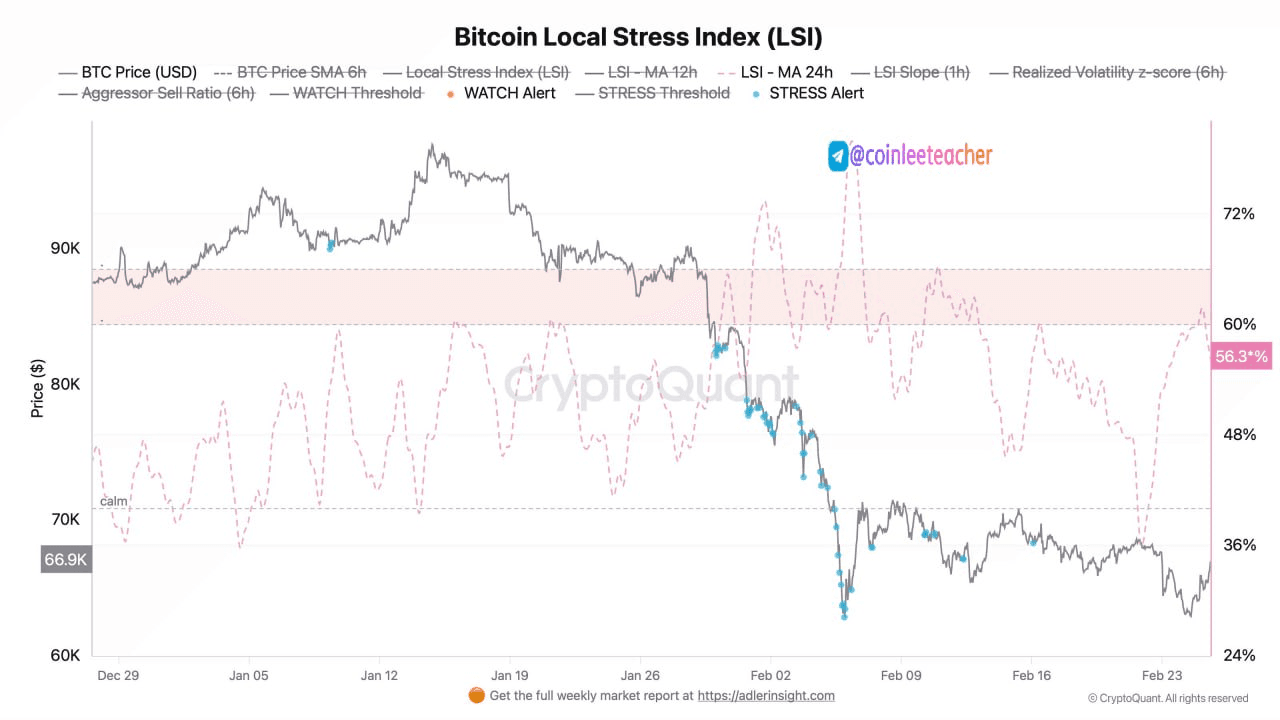
Task: Click the blue STRESS Alert legend dot
Action: (755, 93)
